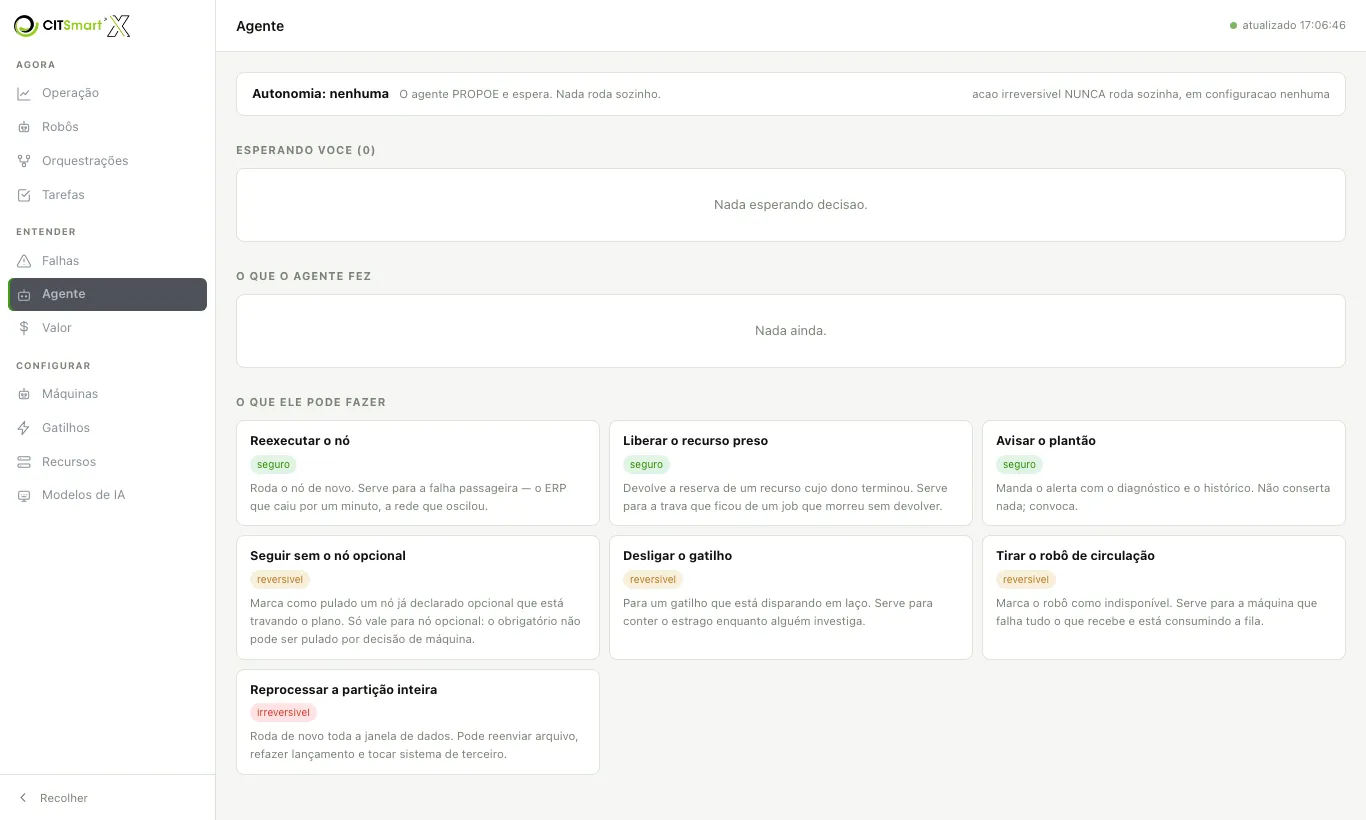Click the Nada ainda message
Image resolution: width=1366 pixels, height=820 pixels.
(x=790, y=331)
